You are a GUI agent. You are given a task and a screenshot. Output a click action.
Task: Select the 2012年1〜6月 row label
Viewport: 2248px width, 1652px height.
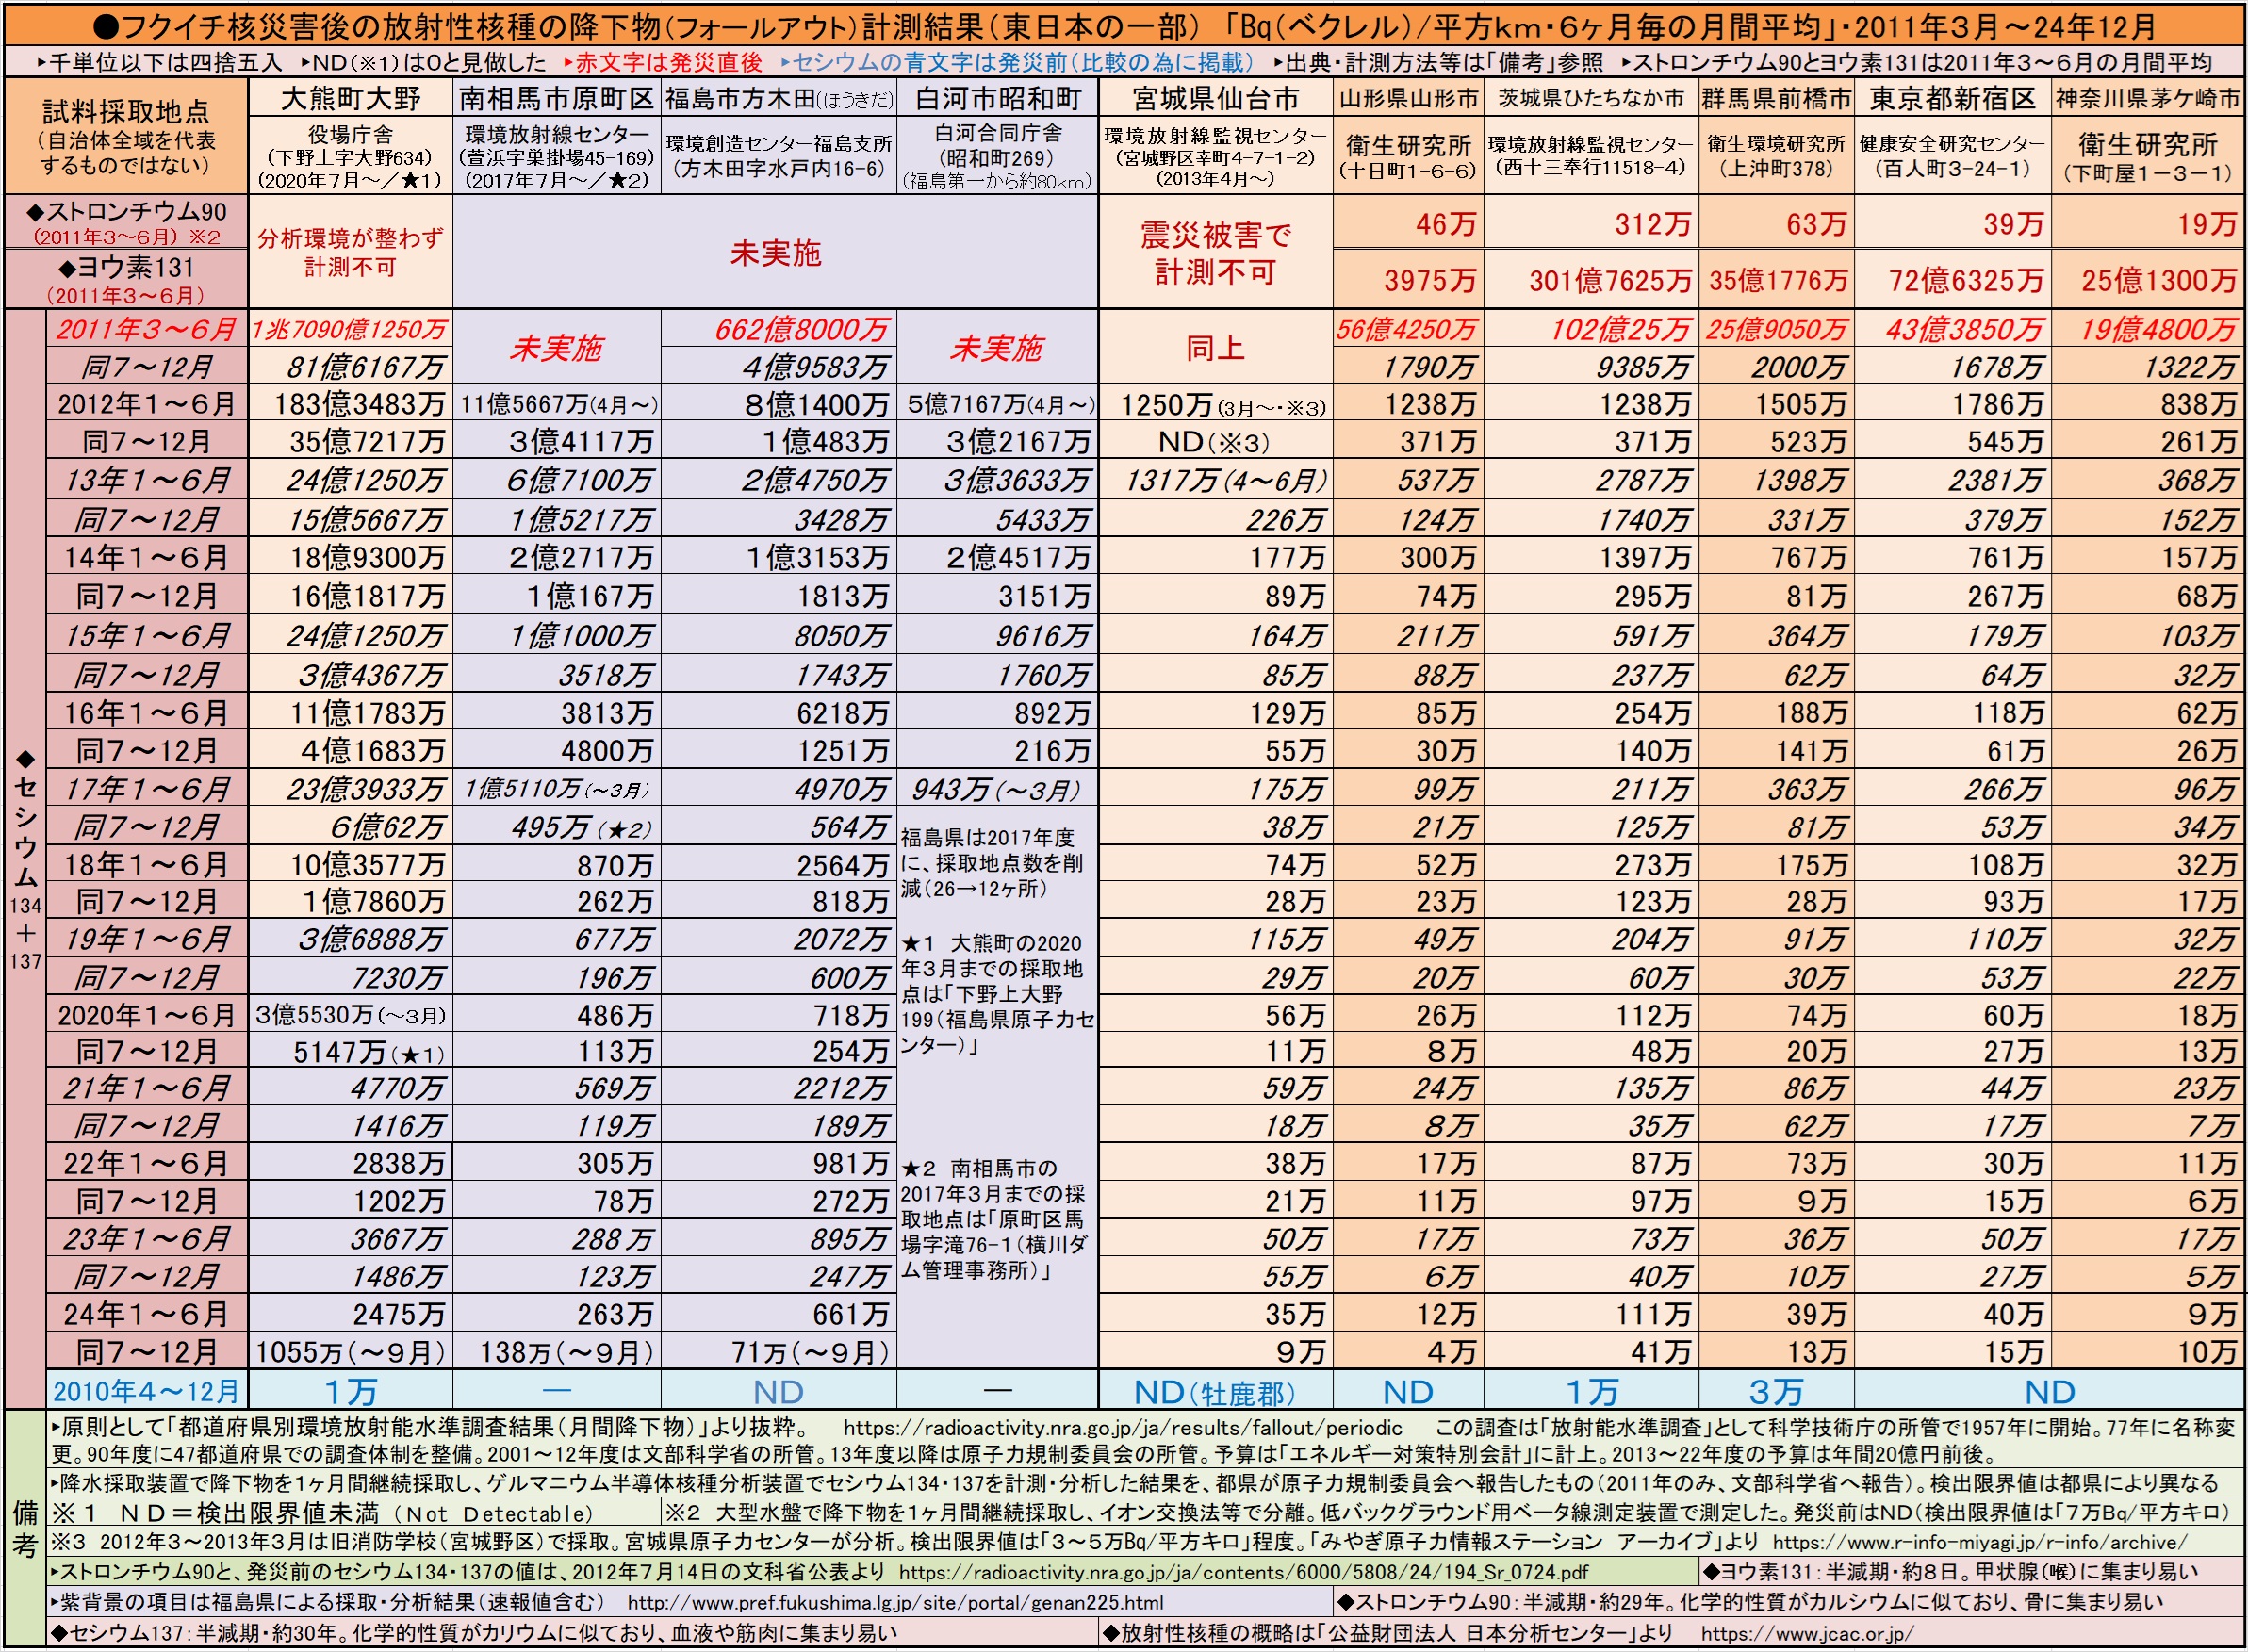[147, 404]
